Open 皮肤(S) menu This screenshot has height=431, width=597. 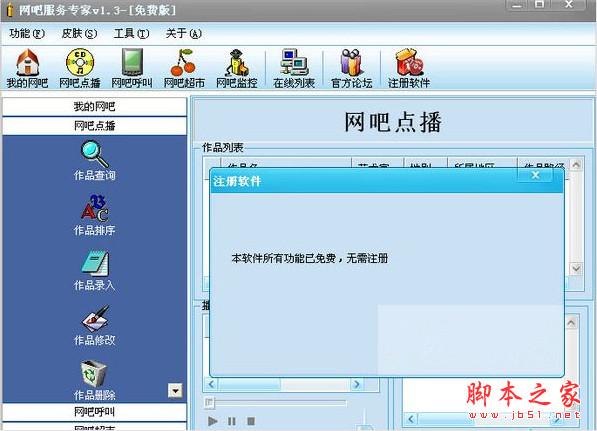(79, 34)
